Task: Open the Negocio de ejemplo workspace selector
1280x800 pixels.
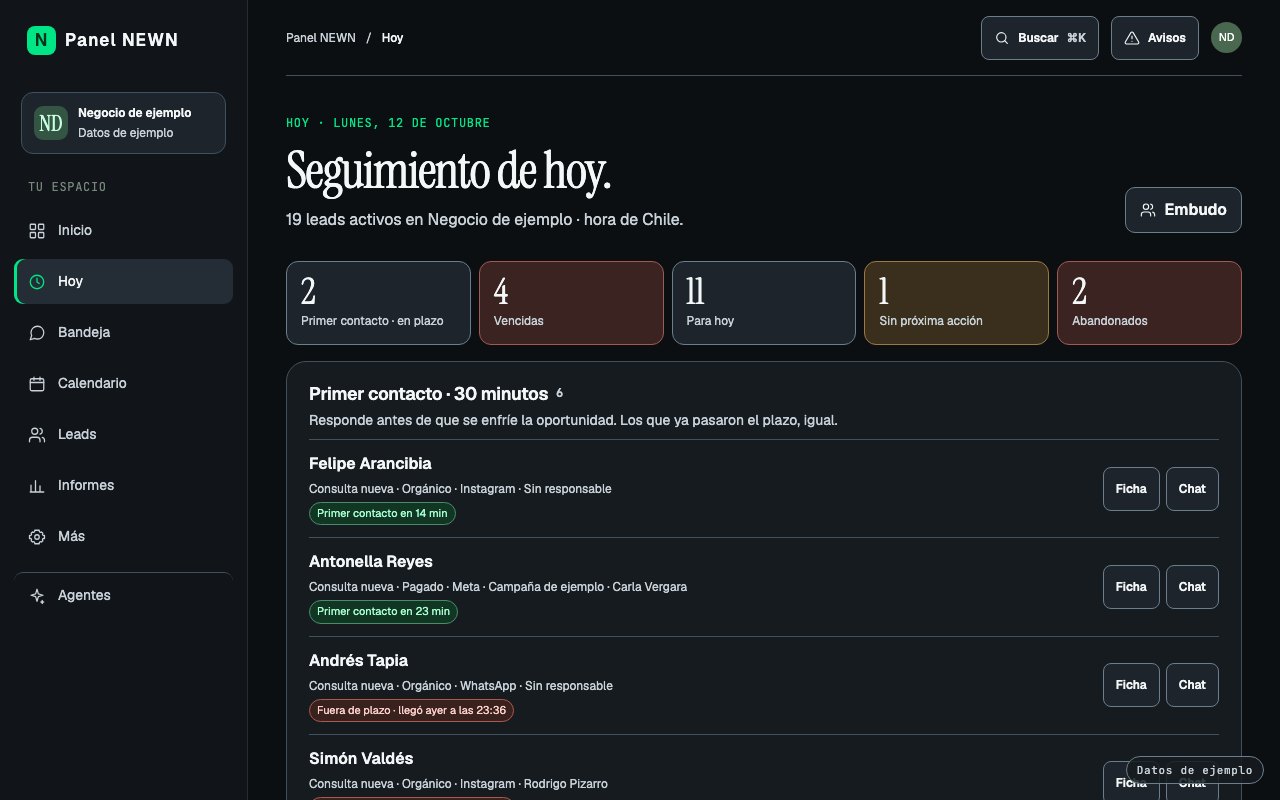Action: point(123,123)
